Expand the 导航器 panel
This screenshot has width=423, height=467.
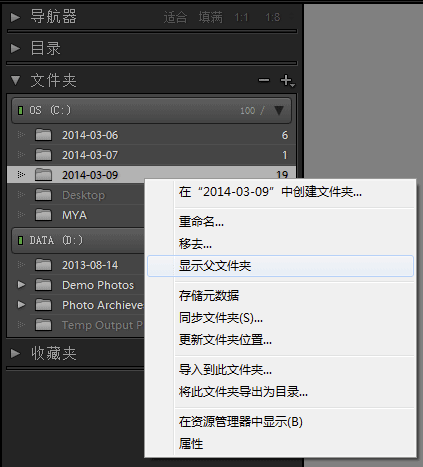[15, 17]
